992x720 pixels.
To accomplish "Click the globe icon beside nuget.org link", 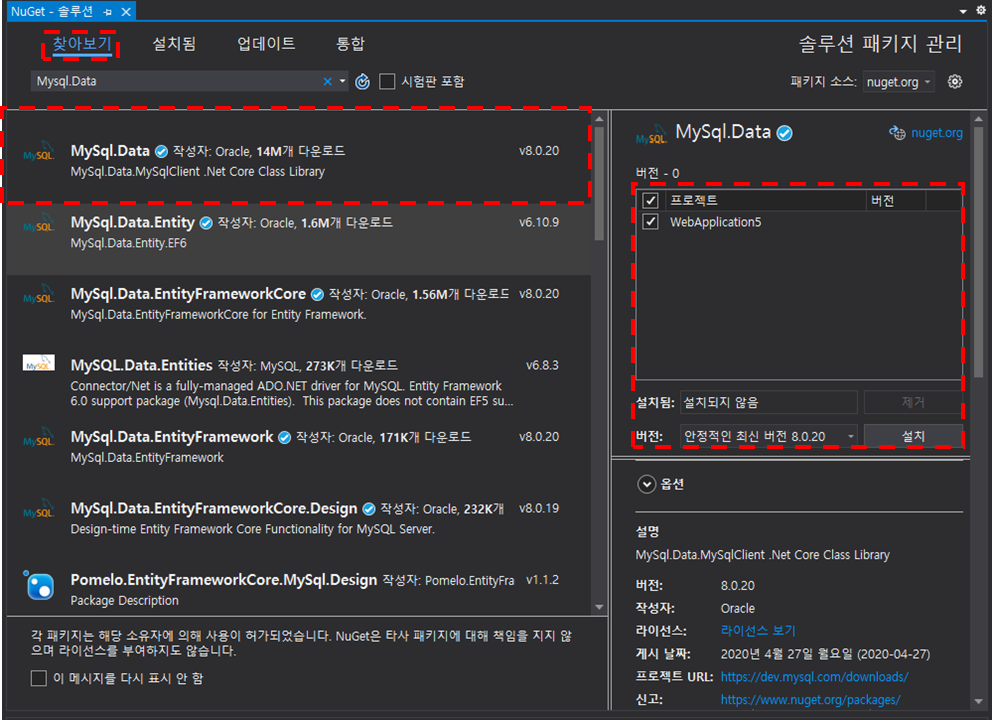I will pyautogui.click(x=897, y=133).
